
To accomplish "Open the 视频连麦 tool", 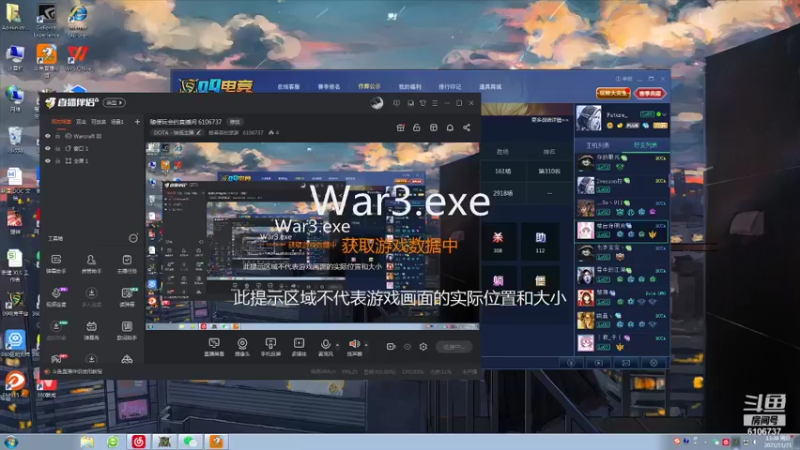I will [56, 297].
